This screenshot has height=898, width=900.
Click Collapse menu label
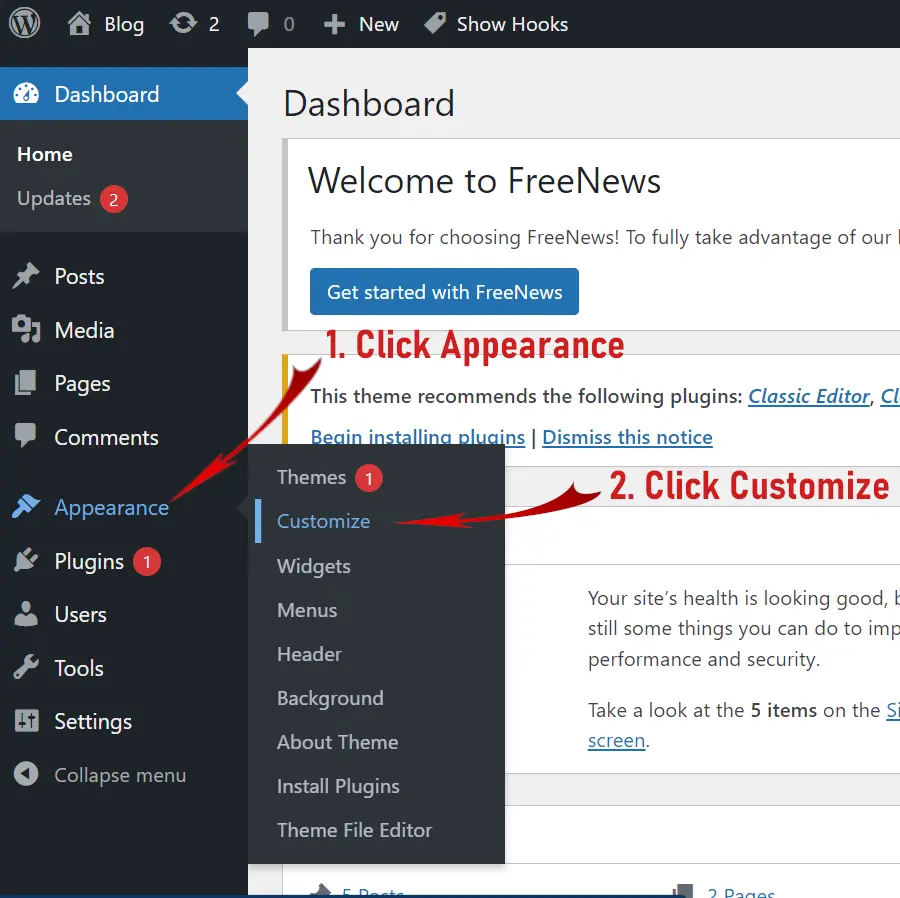[120, 775]
